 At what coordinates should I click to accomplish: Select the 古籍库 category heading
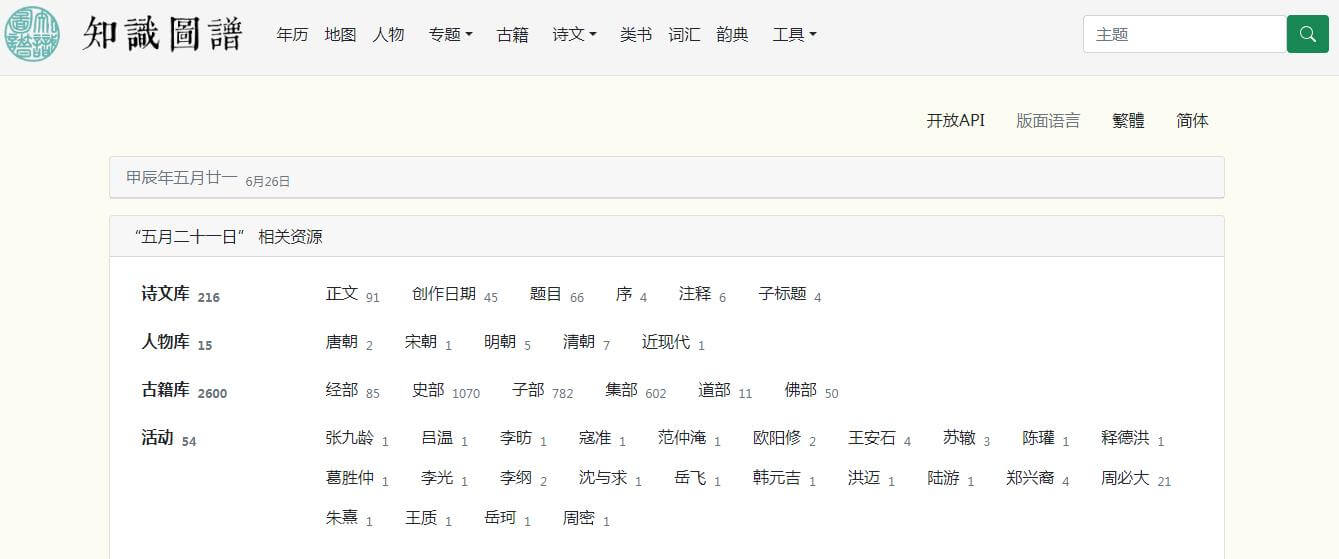pos(165,390)
